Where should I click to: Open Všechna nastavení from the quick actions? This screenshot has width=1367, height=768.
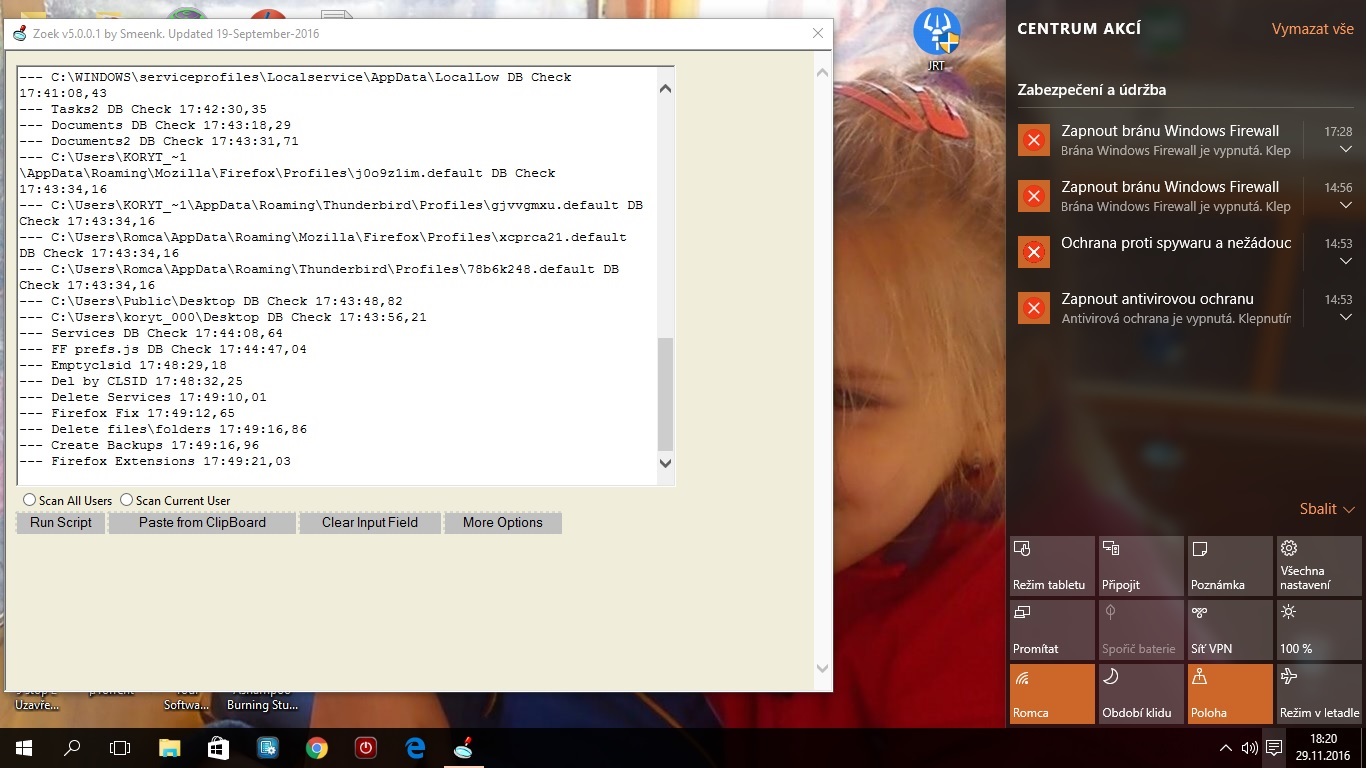[x=1319, y=566]
